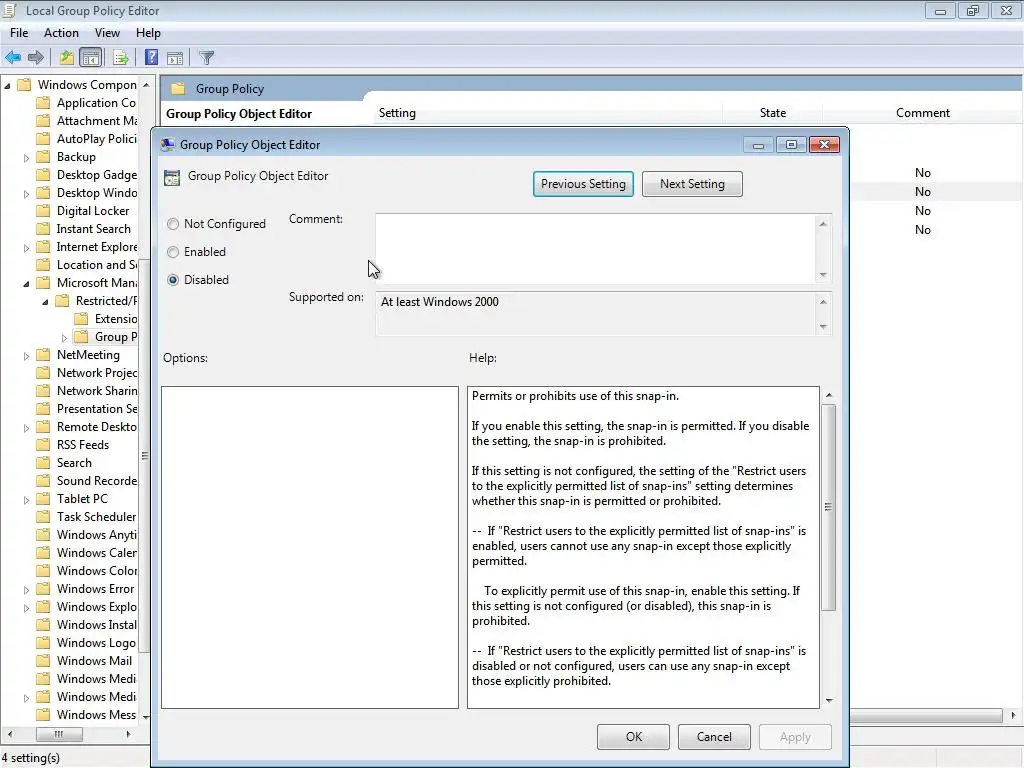Click inside the Comment text box
This screenshot has height=768, width=1024.
(x=596, y=249)
